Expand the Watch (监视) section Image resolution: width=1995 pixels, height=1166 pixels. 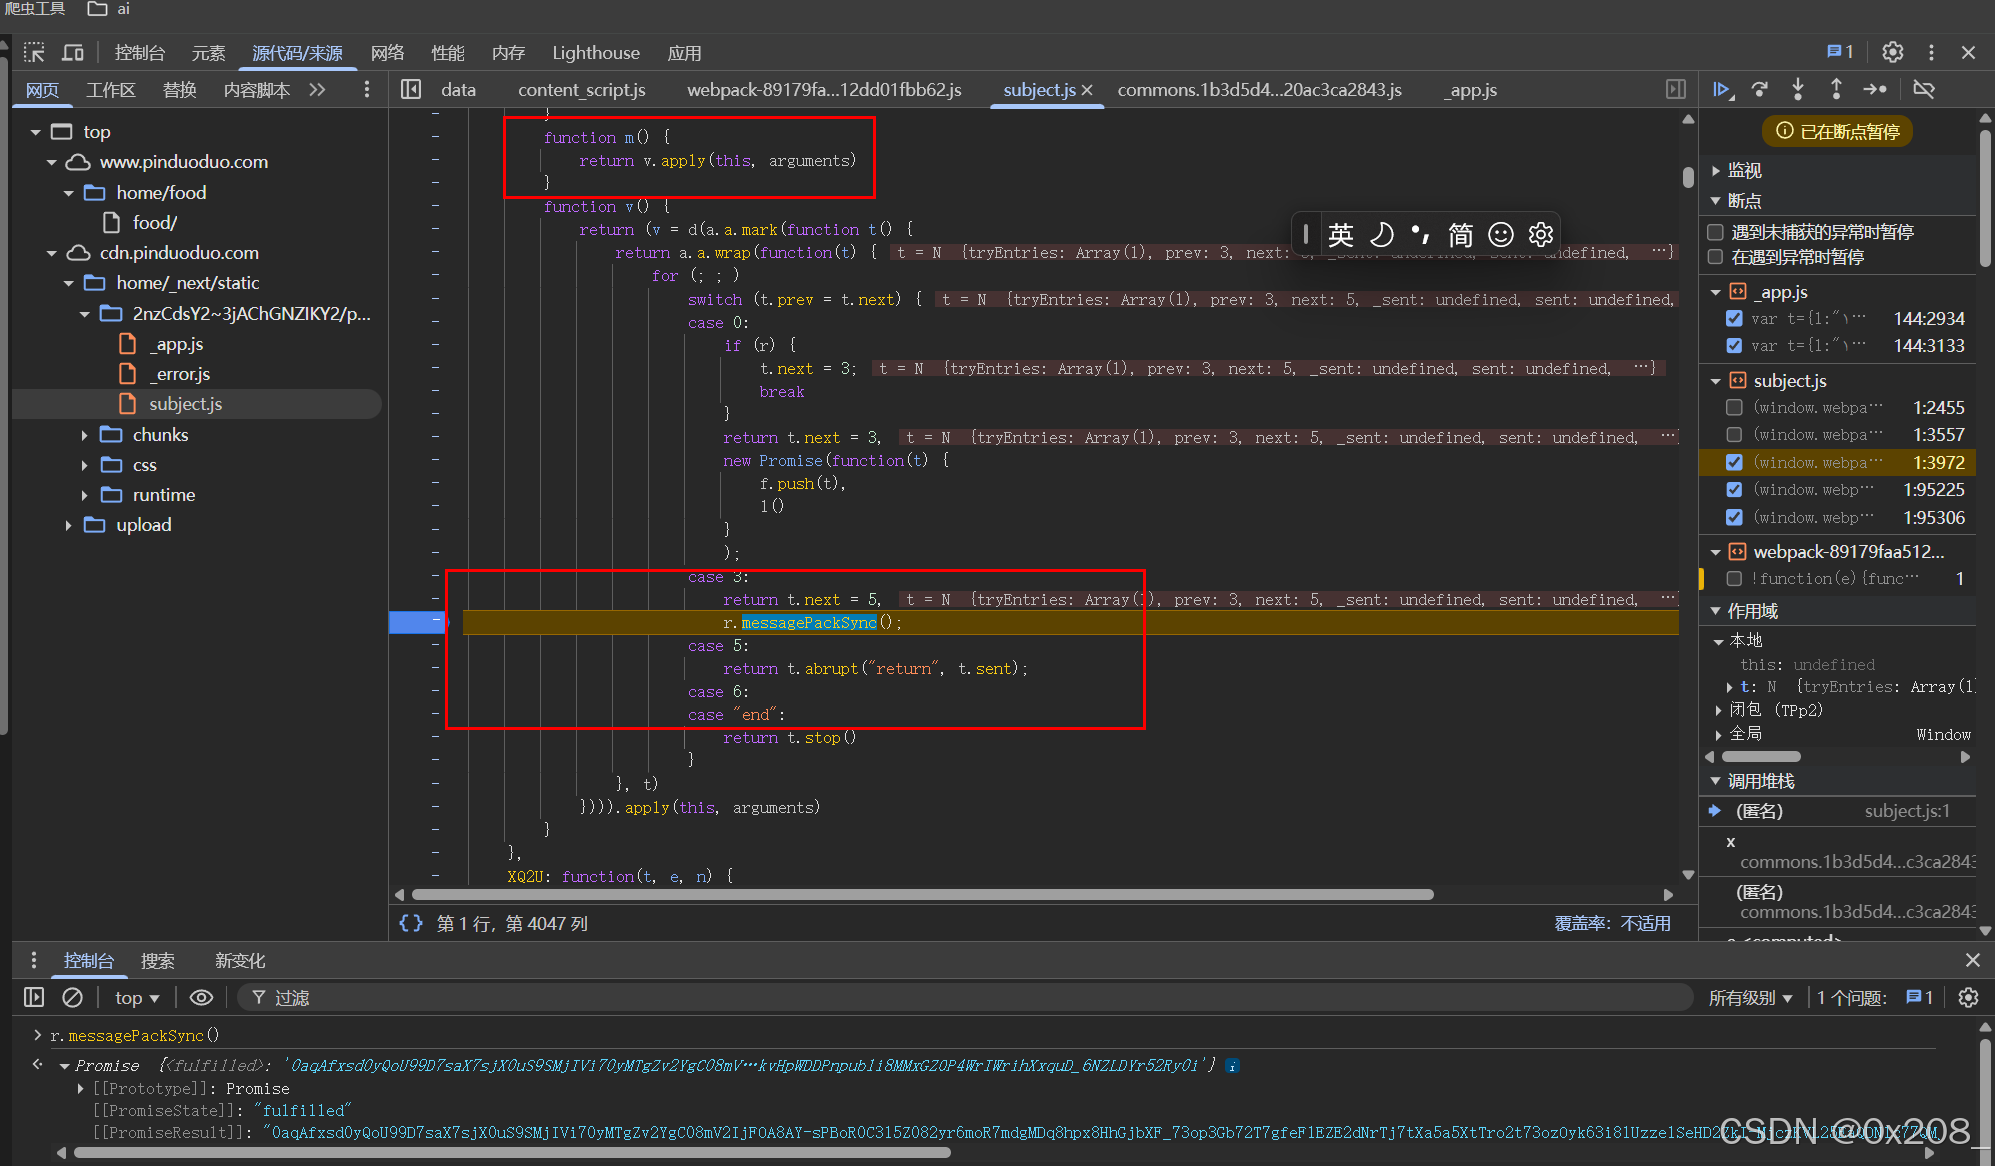(x=1716, y=171)
